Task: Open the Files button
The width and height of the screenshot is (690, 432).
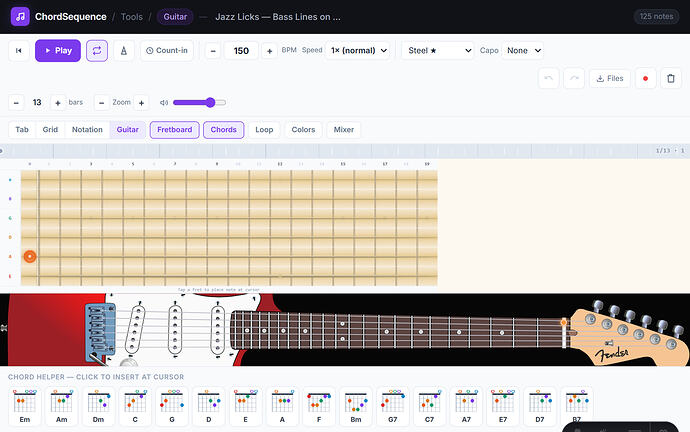Action: (x=609, y=78)
